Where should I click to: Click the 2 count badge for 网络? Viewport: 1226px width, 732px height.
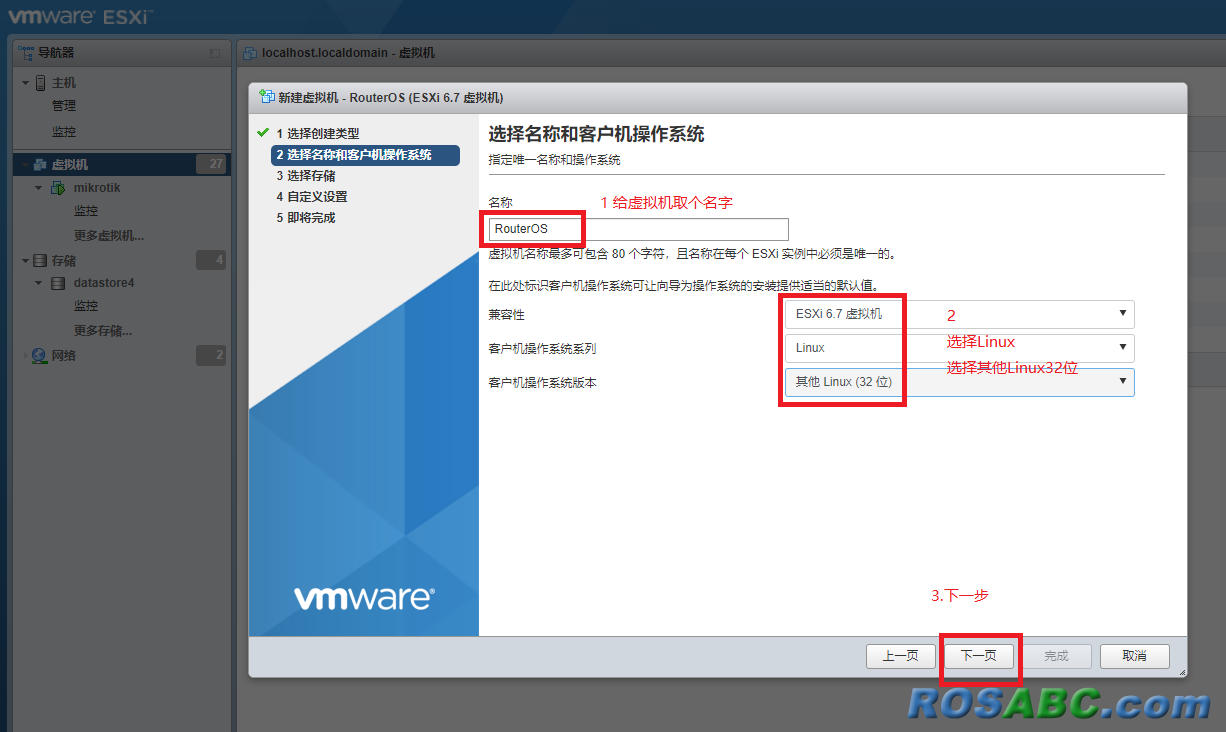pos(211,355)
